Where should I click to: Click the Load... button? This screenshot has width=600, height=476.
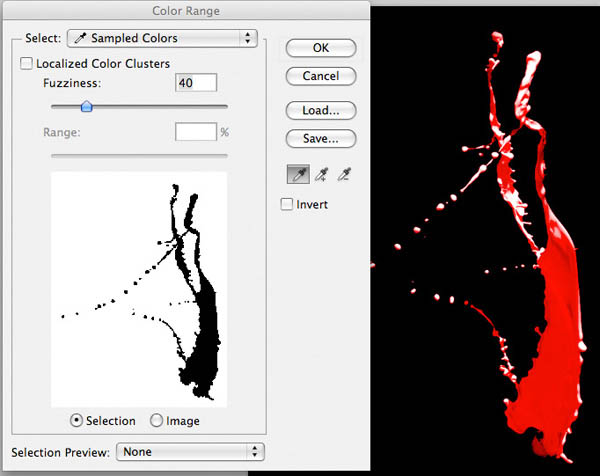[321, 110]
